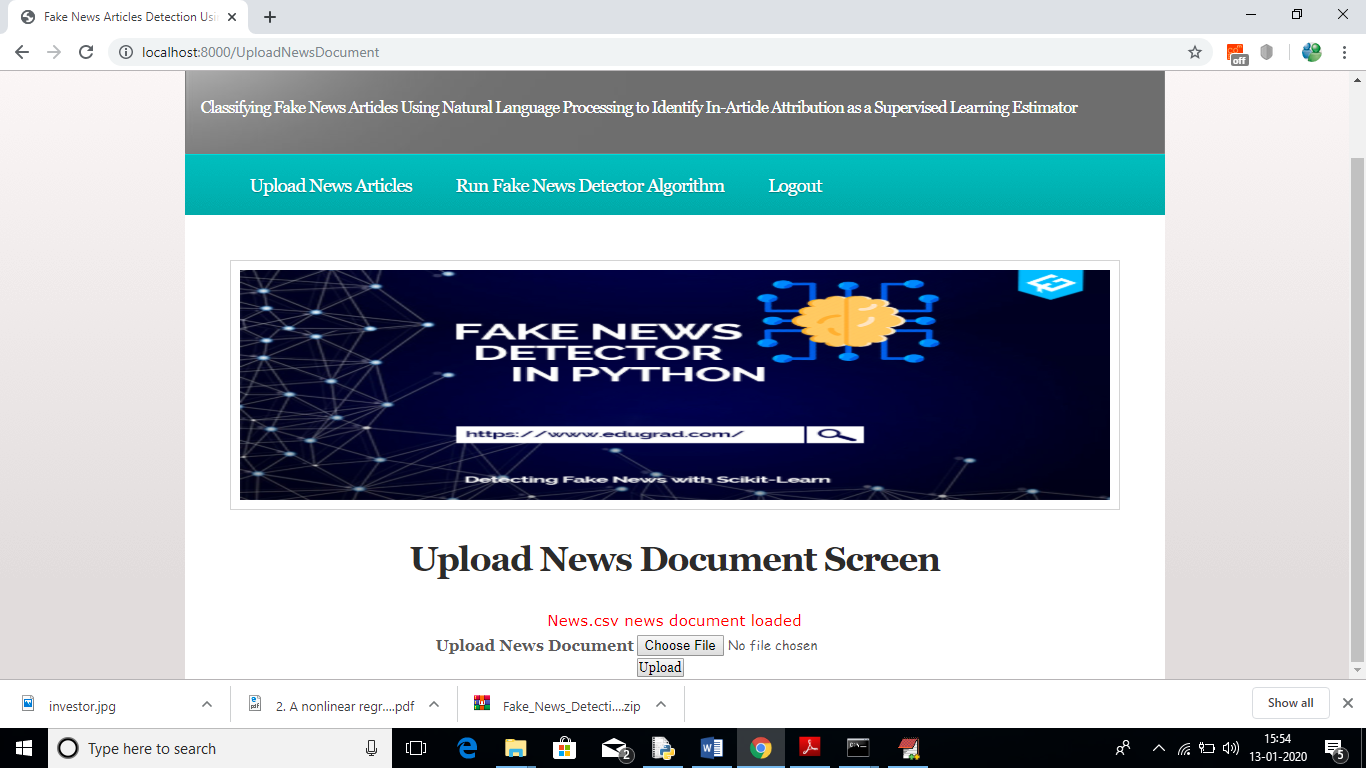1366x768 pixels.
Task: Select the Fake News Articles Detection tab
Action: 128,17
